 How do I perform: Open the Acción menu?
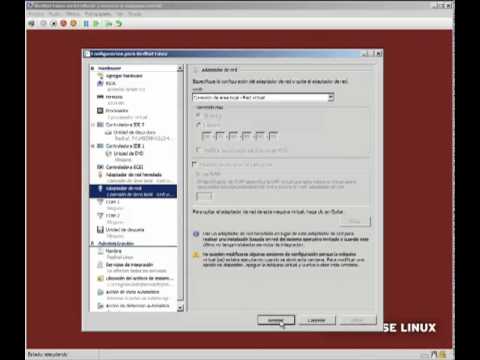click(55, 14)
